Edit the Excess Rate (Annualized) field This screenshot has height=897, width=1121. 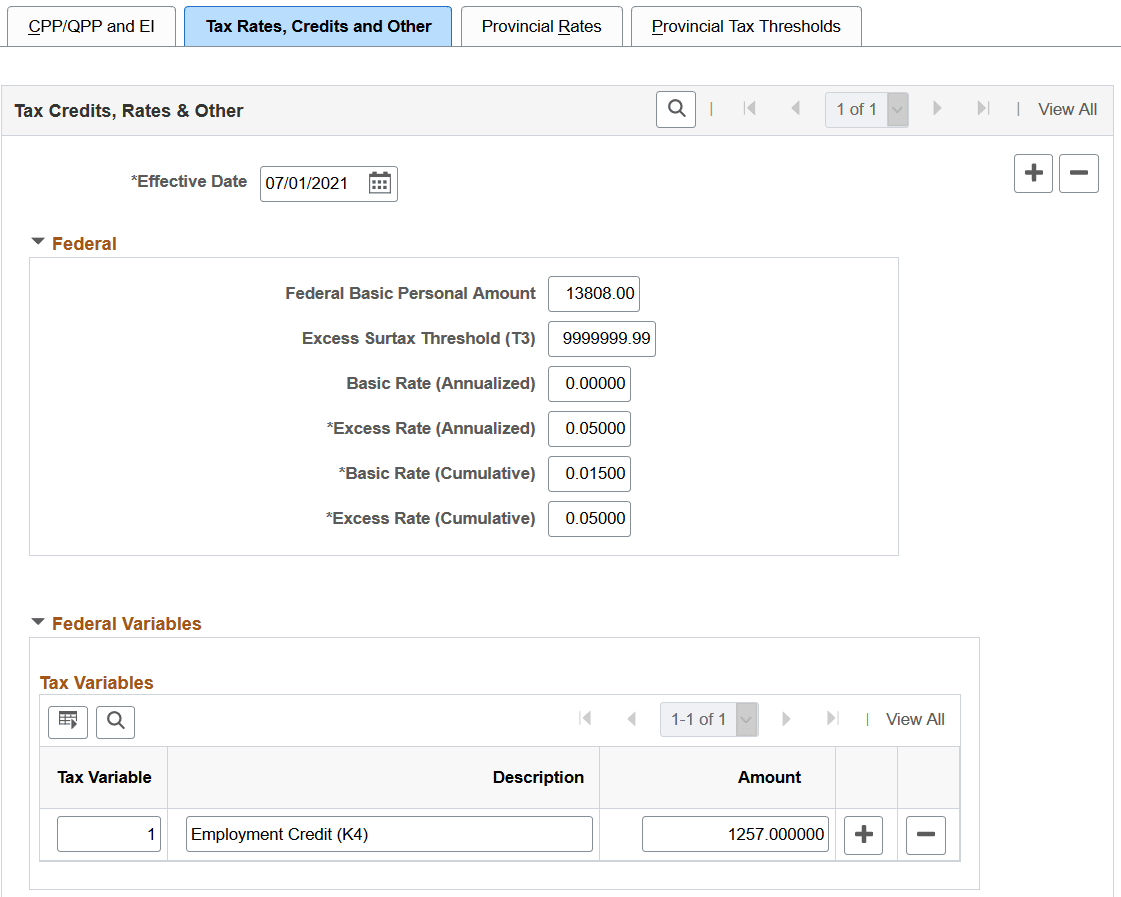point(589,429)
